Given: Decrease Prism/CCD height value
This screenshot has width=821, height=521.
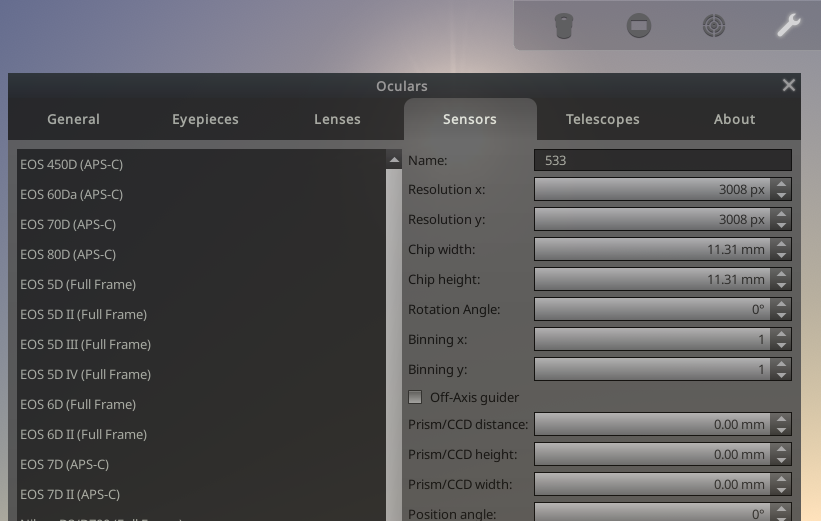Looking at the screenshot, I should (x=781, y=460).
